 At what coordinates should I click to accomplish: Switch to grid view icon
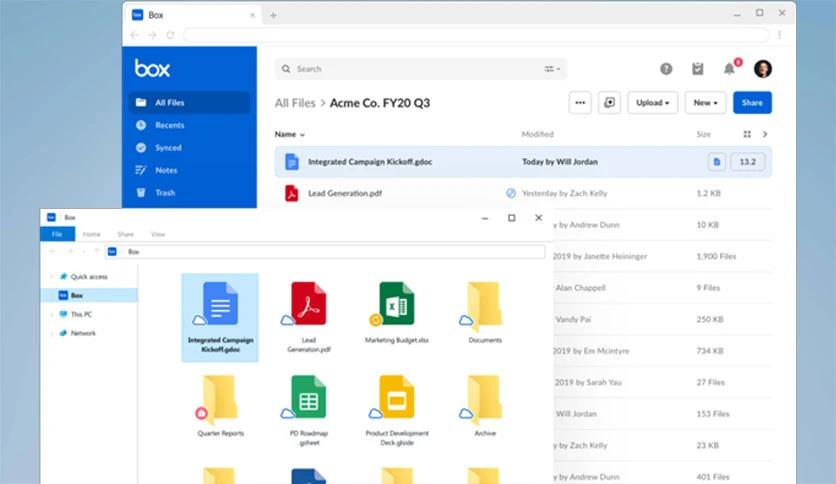click(x=747, y=134)
